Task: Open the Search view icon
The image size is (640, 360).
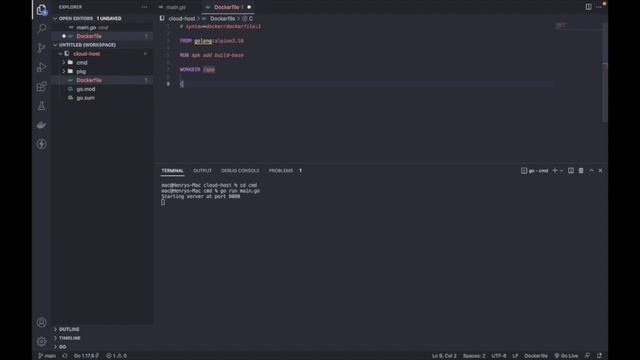Action: 41,28
